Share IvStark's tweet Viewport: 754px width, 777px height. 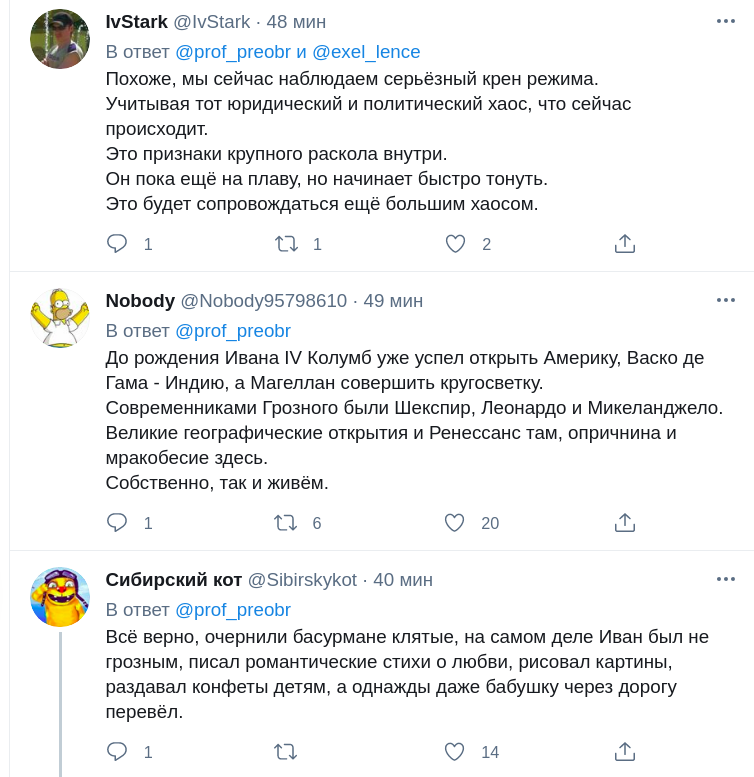pos(624,243)
